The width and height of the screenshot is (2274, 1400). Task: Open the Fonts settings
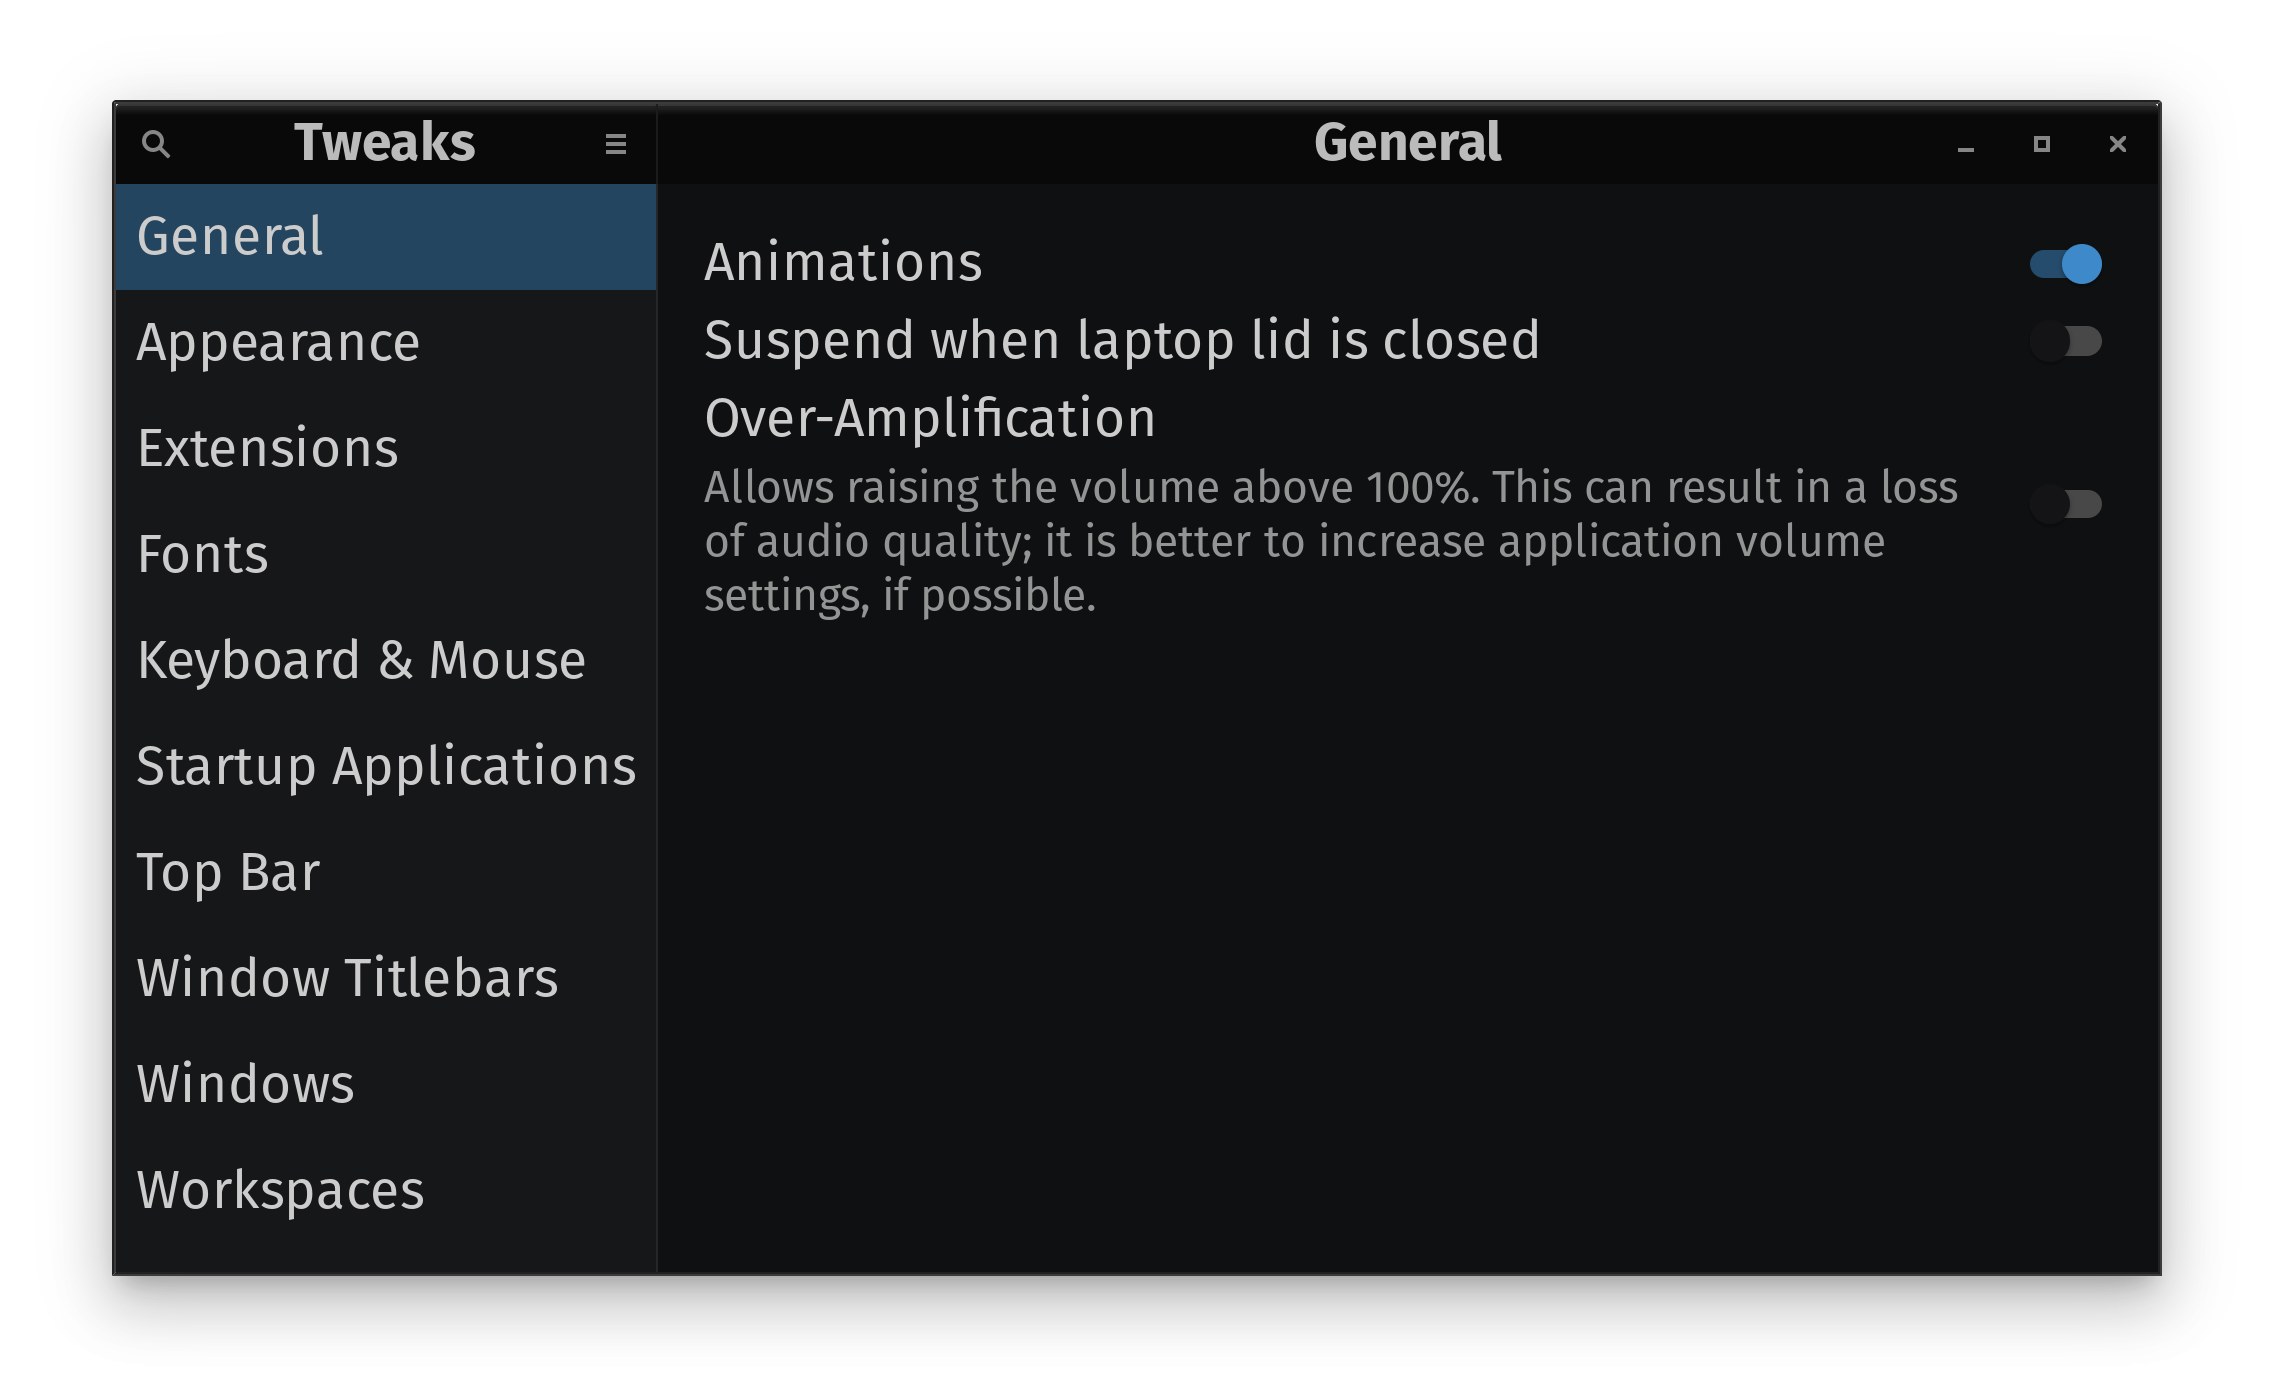coord(386,555)
